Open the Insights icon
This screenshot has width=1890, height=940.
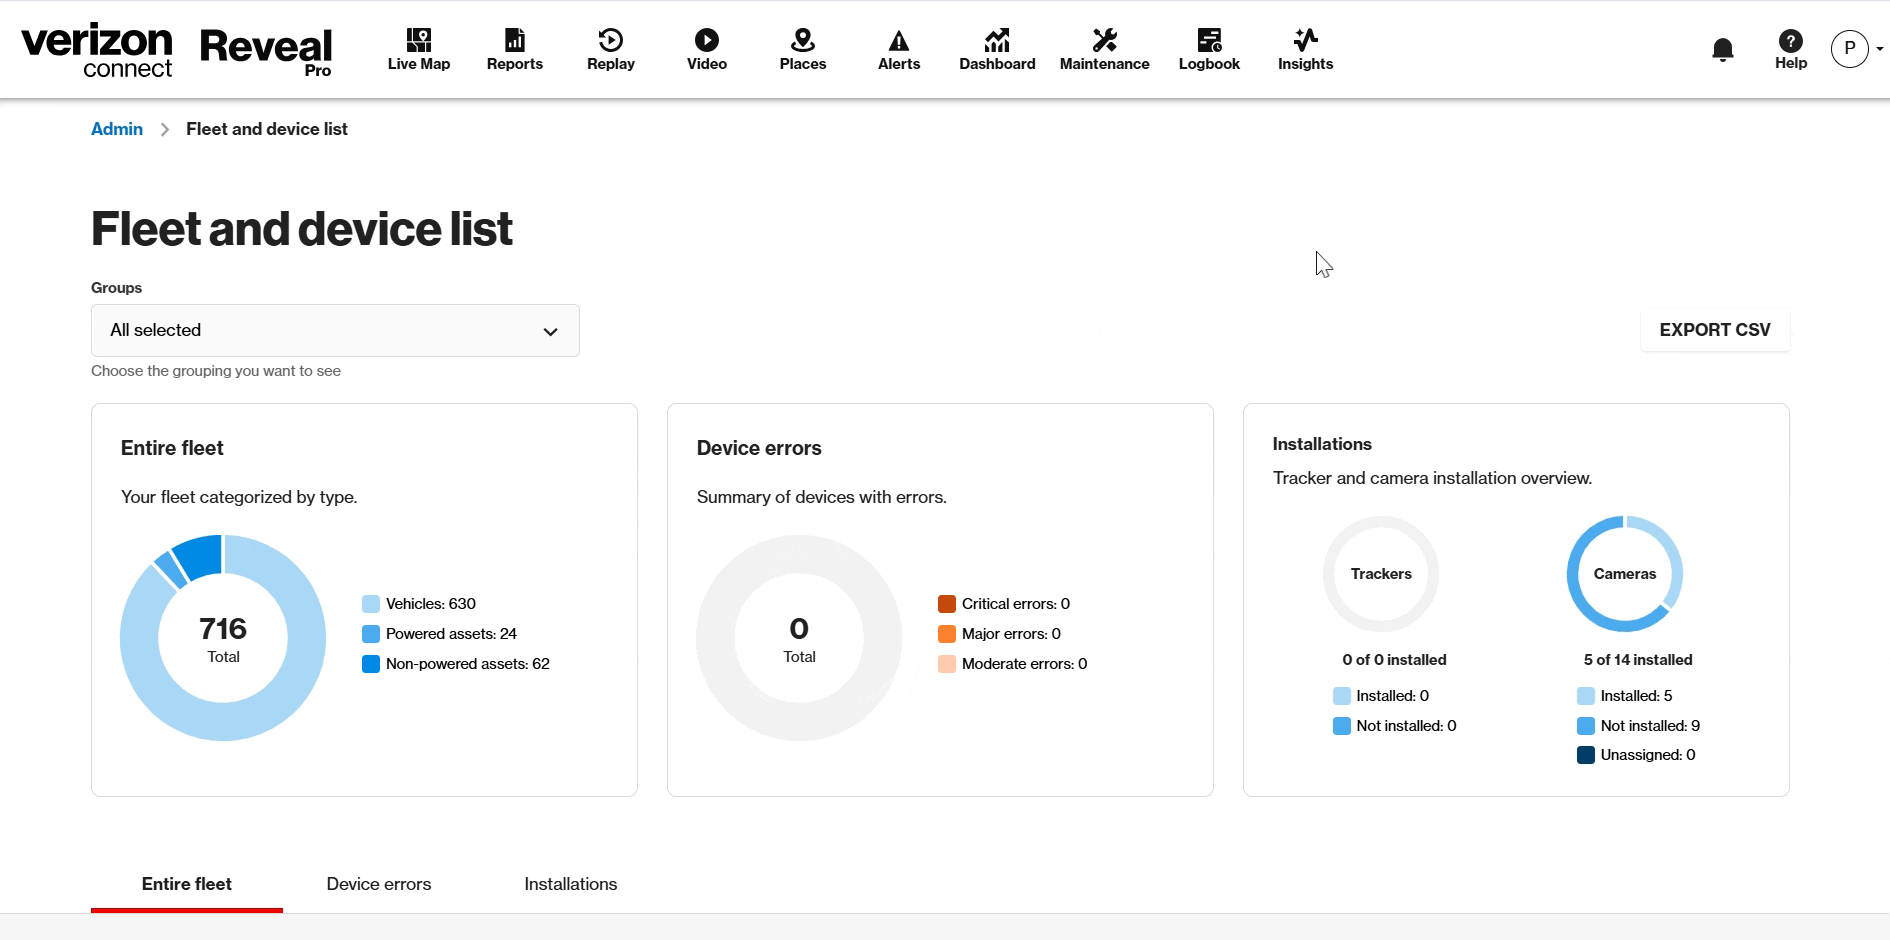pos(1306,40)
